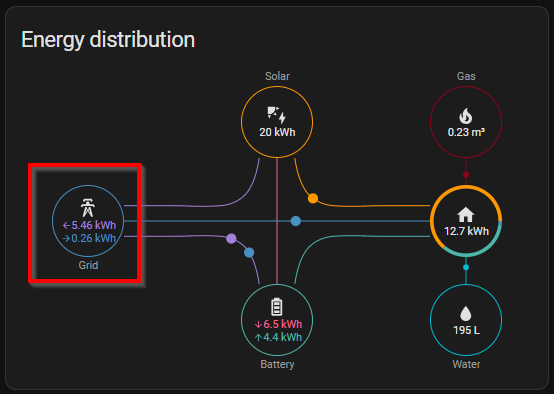554x394 pixels.
Task: Click the Energy distribution card title
Action: coord(108,40)
